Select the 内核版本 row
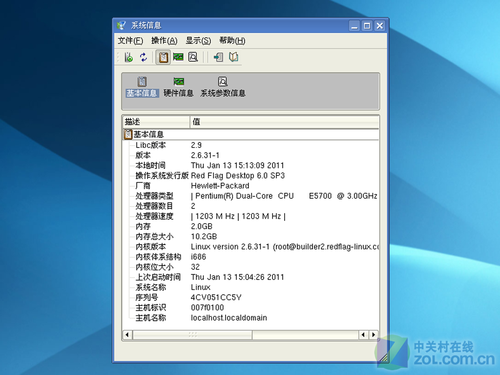Image resolution: width=500 pixels, height=375 pixels. (x=251, y=247)
